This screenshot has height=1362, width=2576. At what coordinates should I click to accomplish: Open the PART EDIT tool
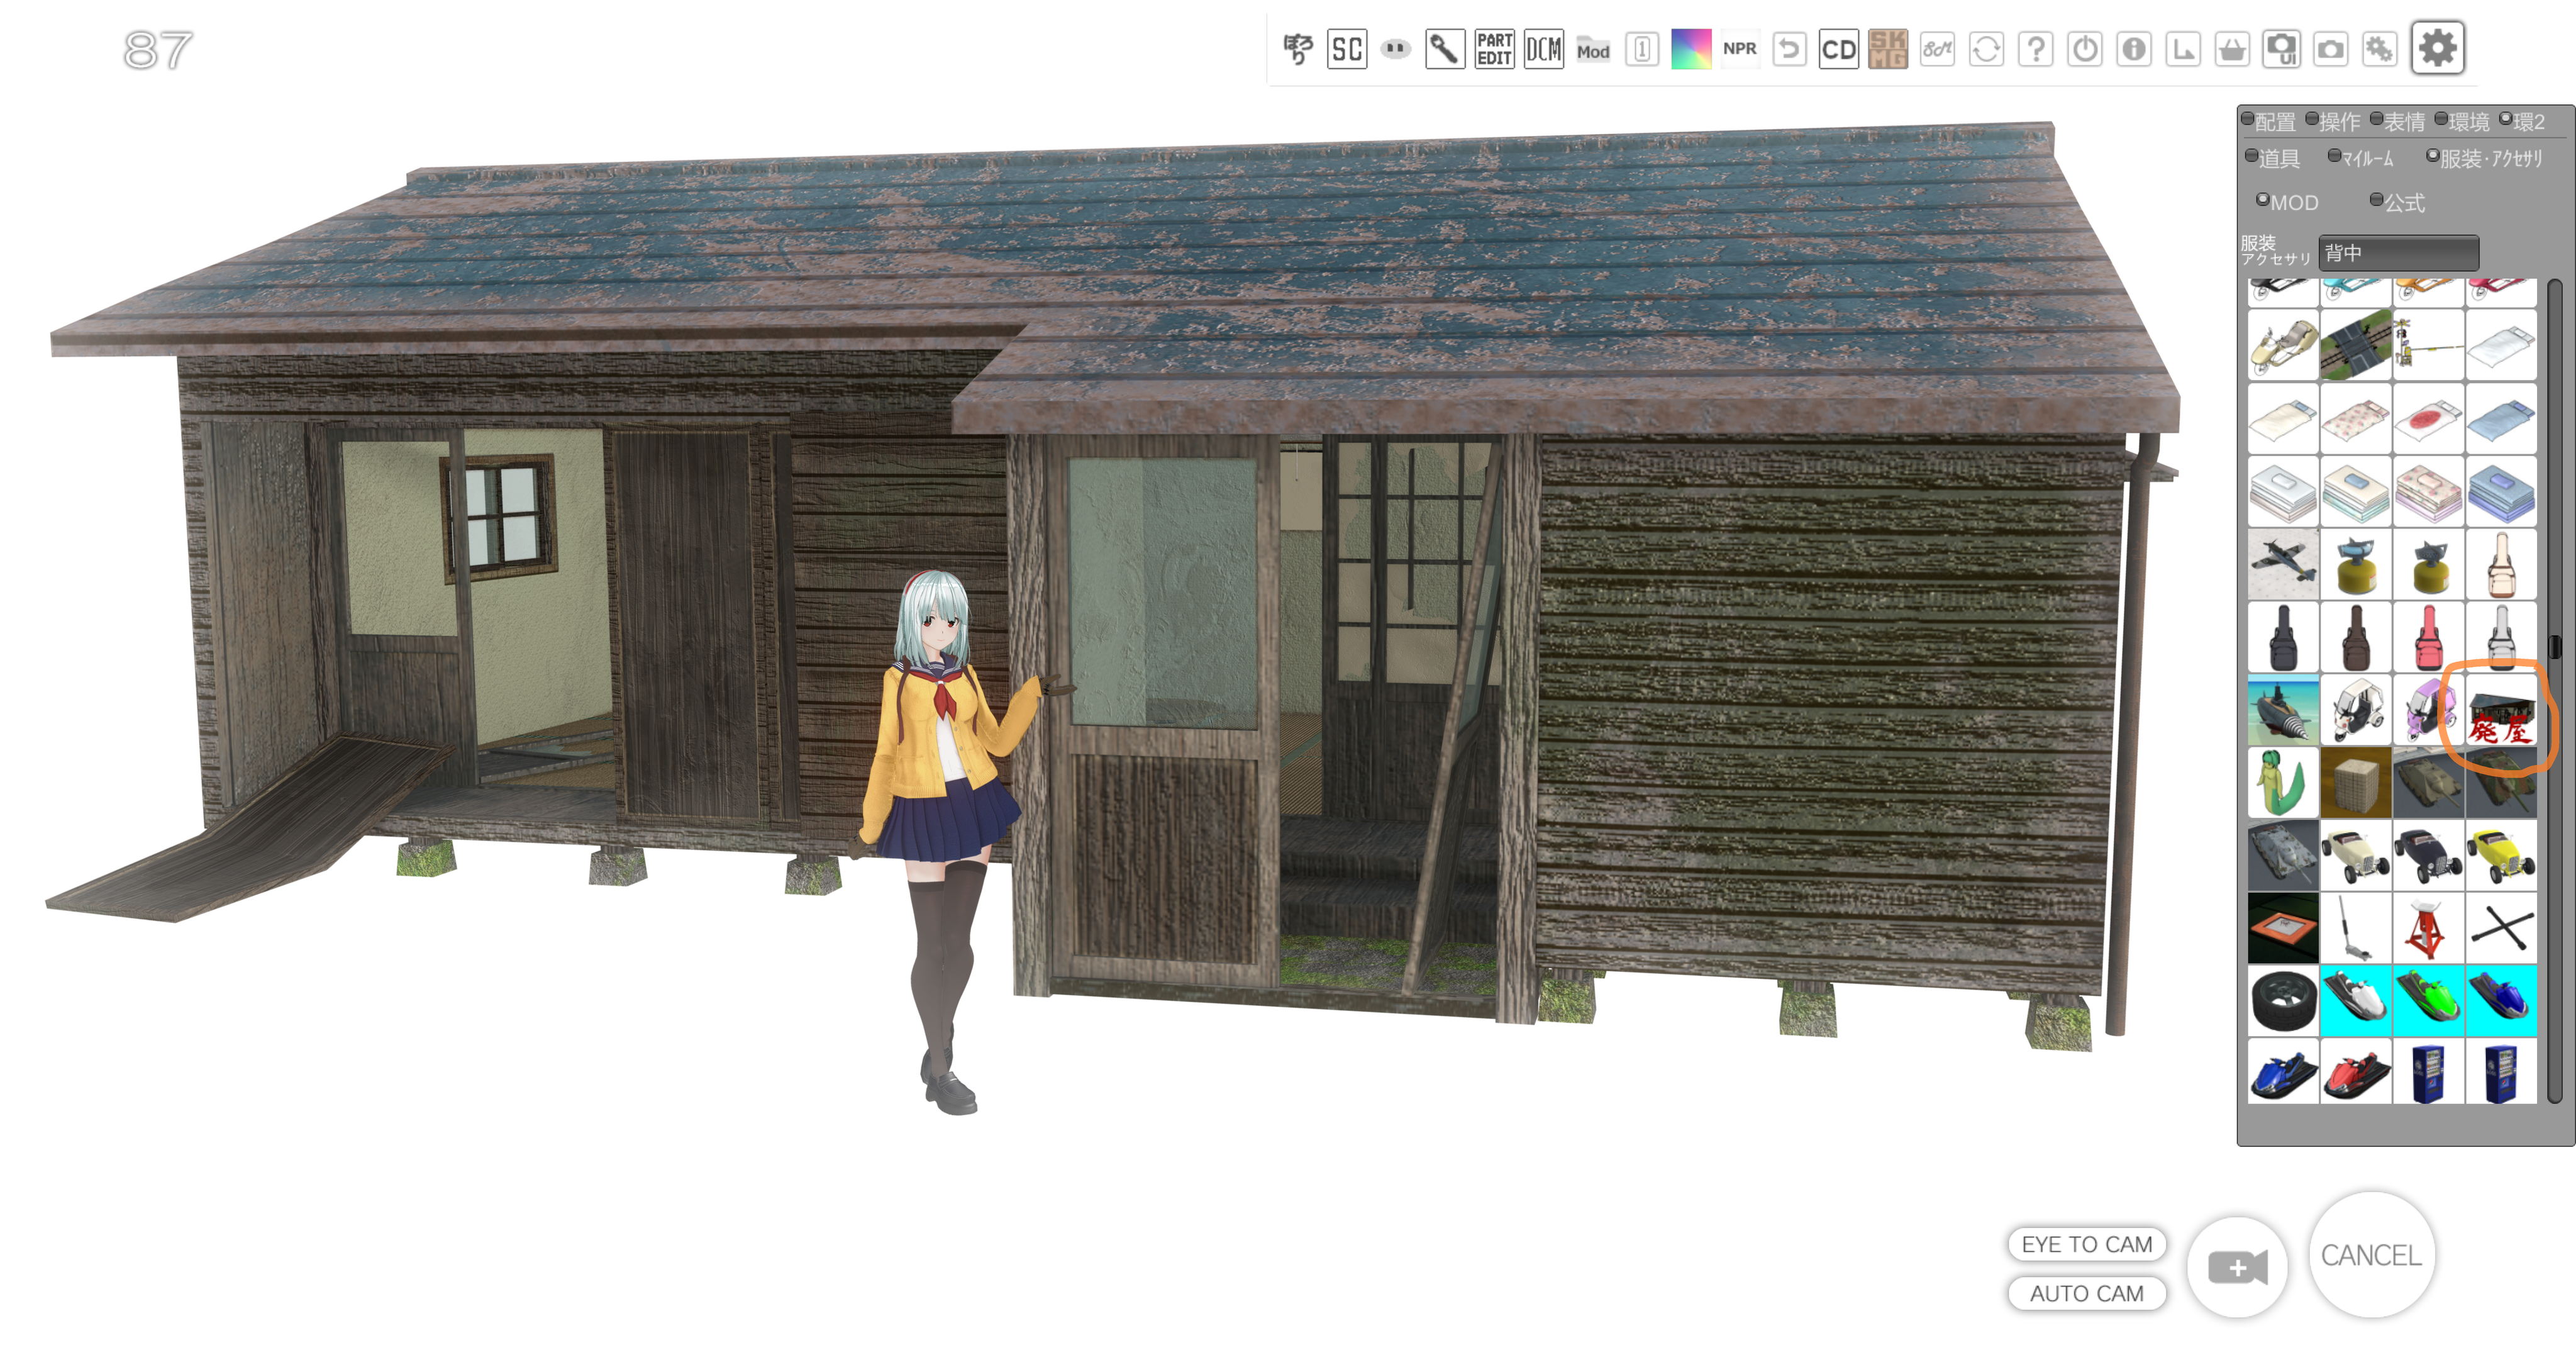[x=1494, y=49]
